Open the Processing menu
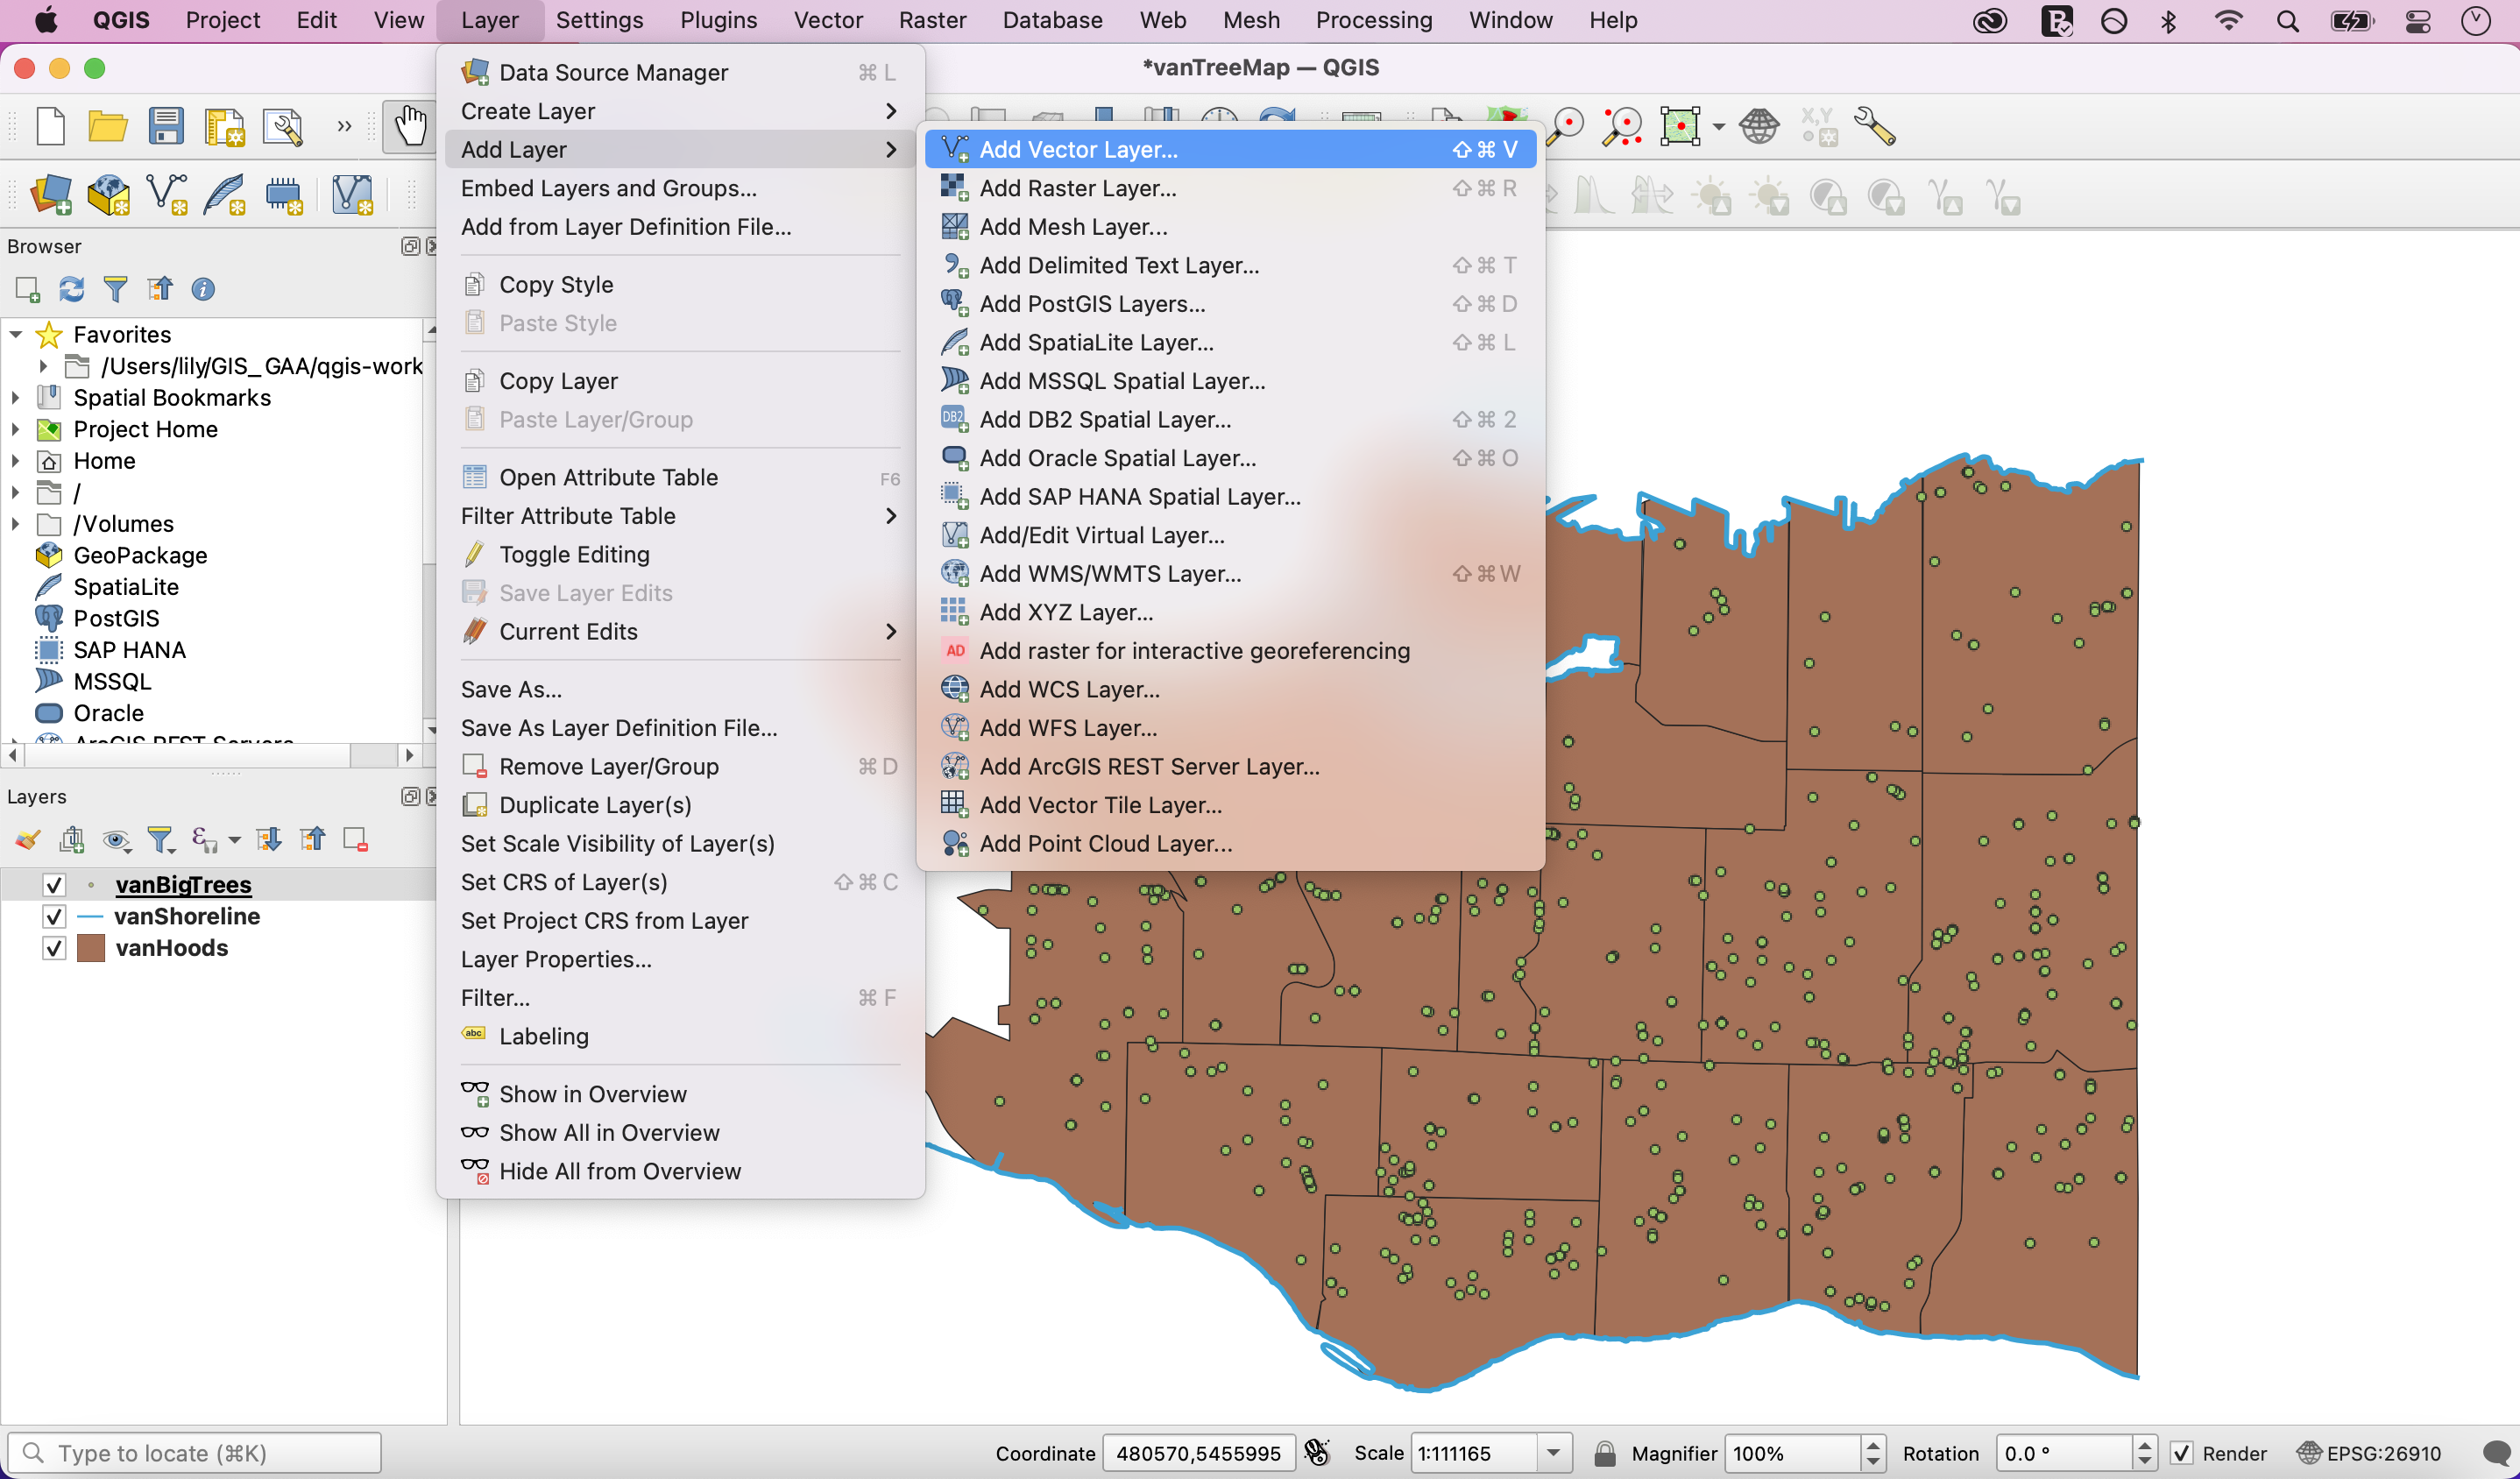The height and width of the screenshot is (1479, 2520). click(1373, 20)
